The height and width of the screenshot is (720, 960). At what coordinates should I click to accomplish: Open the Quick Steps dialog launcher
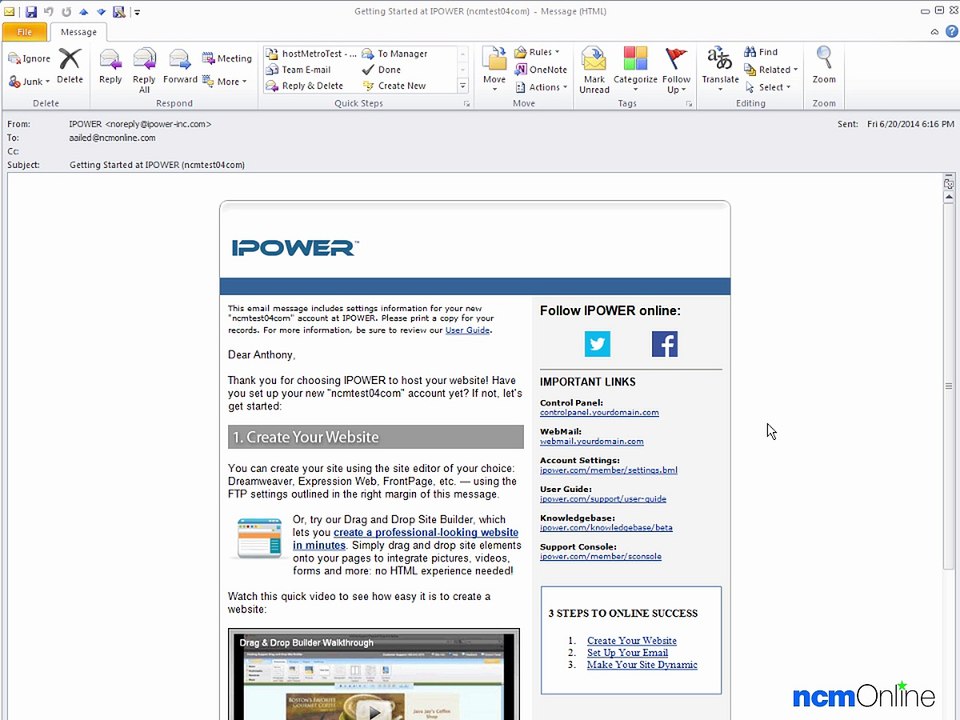click(467, 104)
